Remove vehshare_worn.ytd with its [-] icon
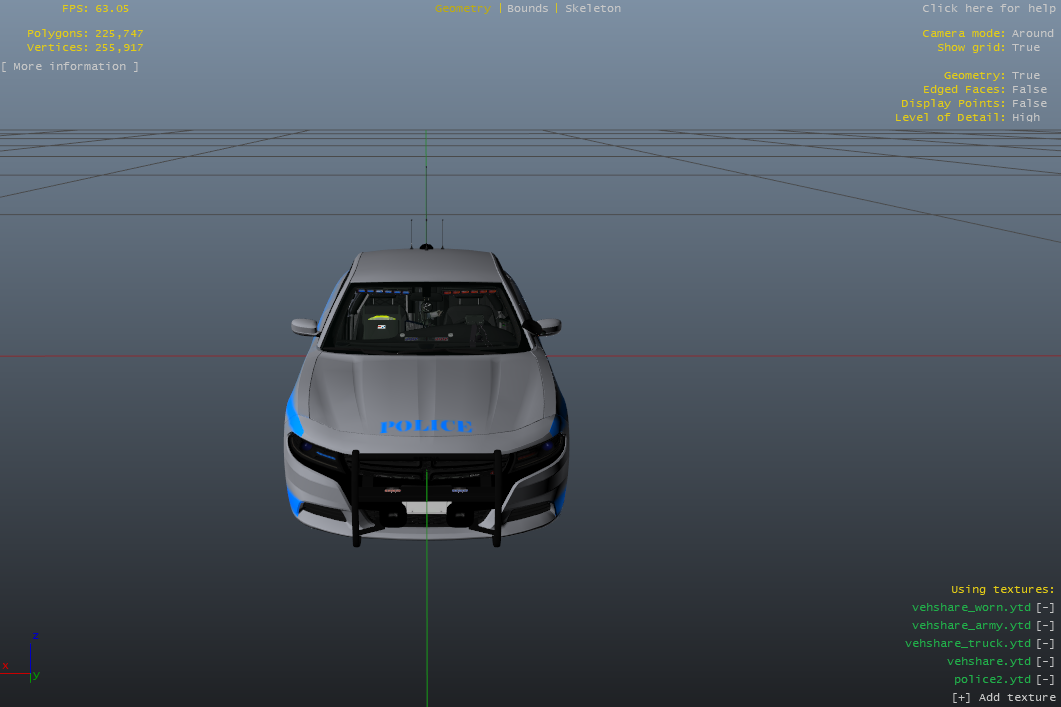Screen dimensions: 1061x707 pyautogui.click(x=1045, y=608)
